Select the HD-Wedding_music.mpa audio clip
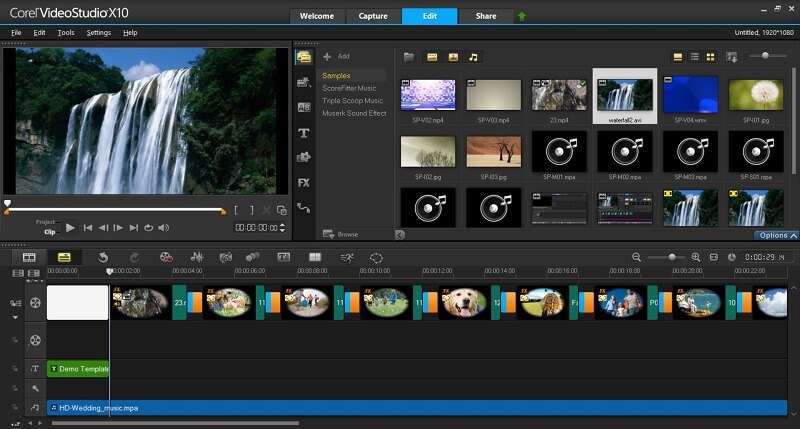The width and height of the screenshot is (800, 429). tap(417, 408)
